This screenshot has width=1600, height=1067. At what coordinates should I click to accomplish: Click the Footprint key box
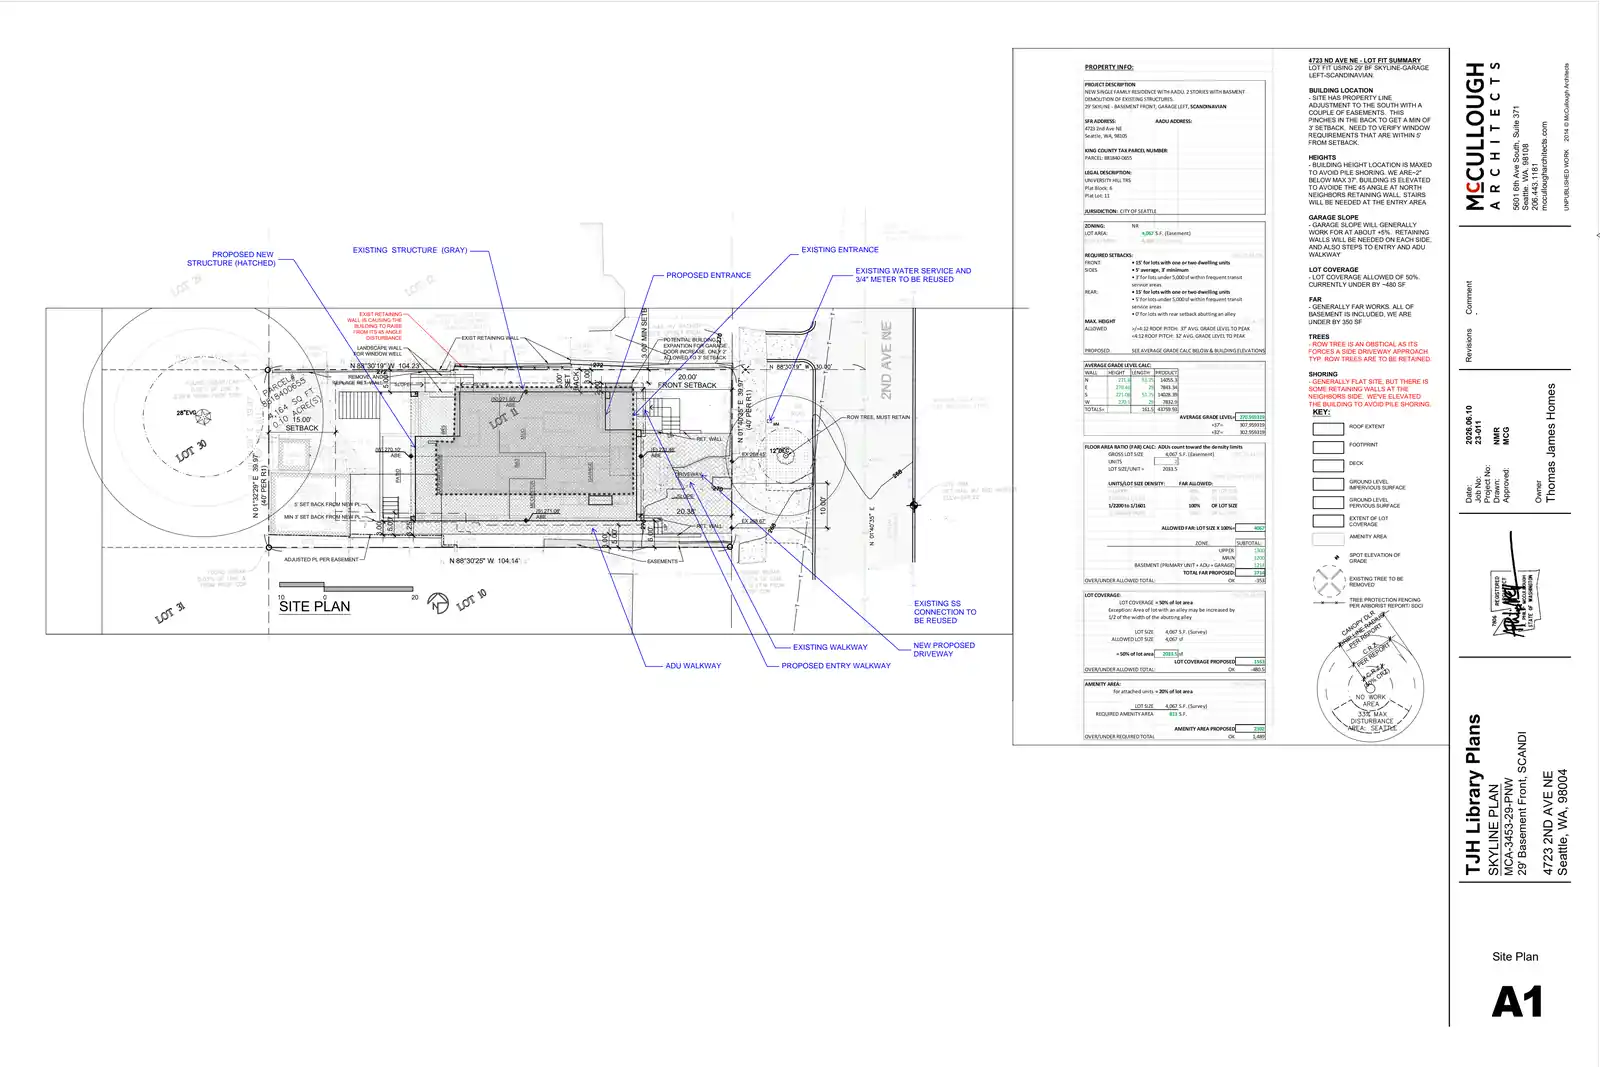(1328, 446)
